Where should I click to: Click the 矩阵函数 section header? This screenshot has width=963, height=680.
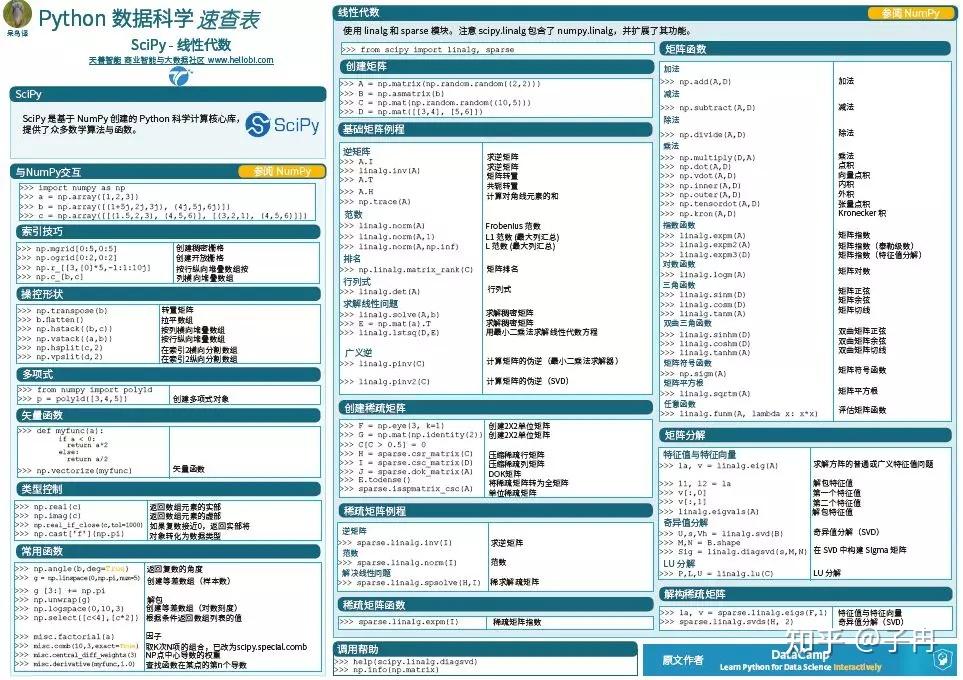point(806,49)
